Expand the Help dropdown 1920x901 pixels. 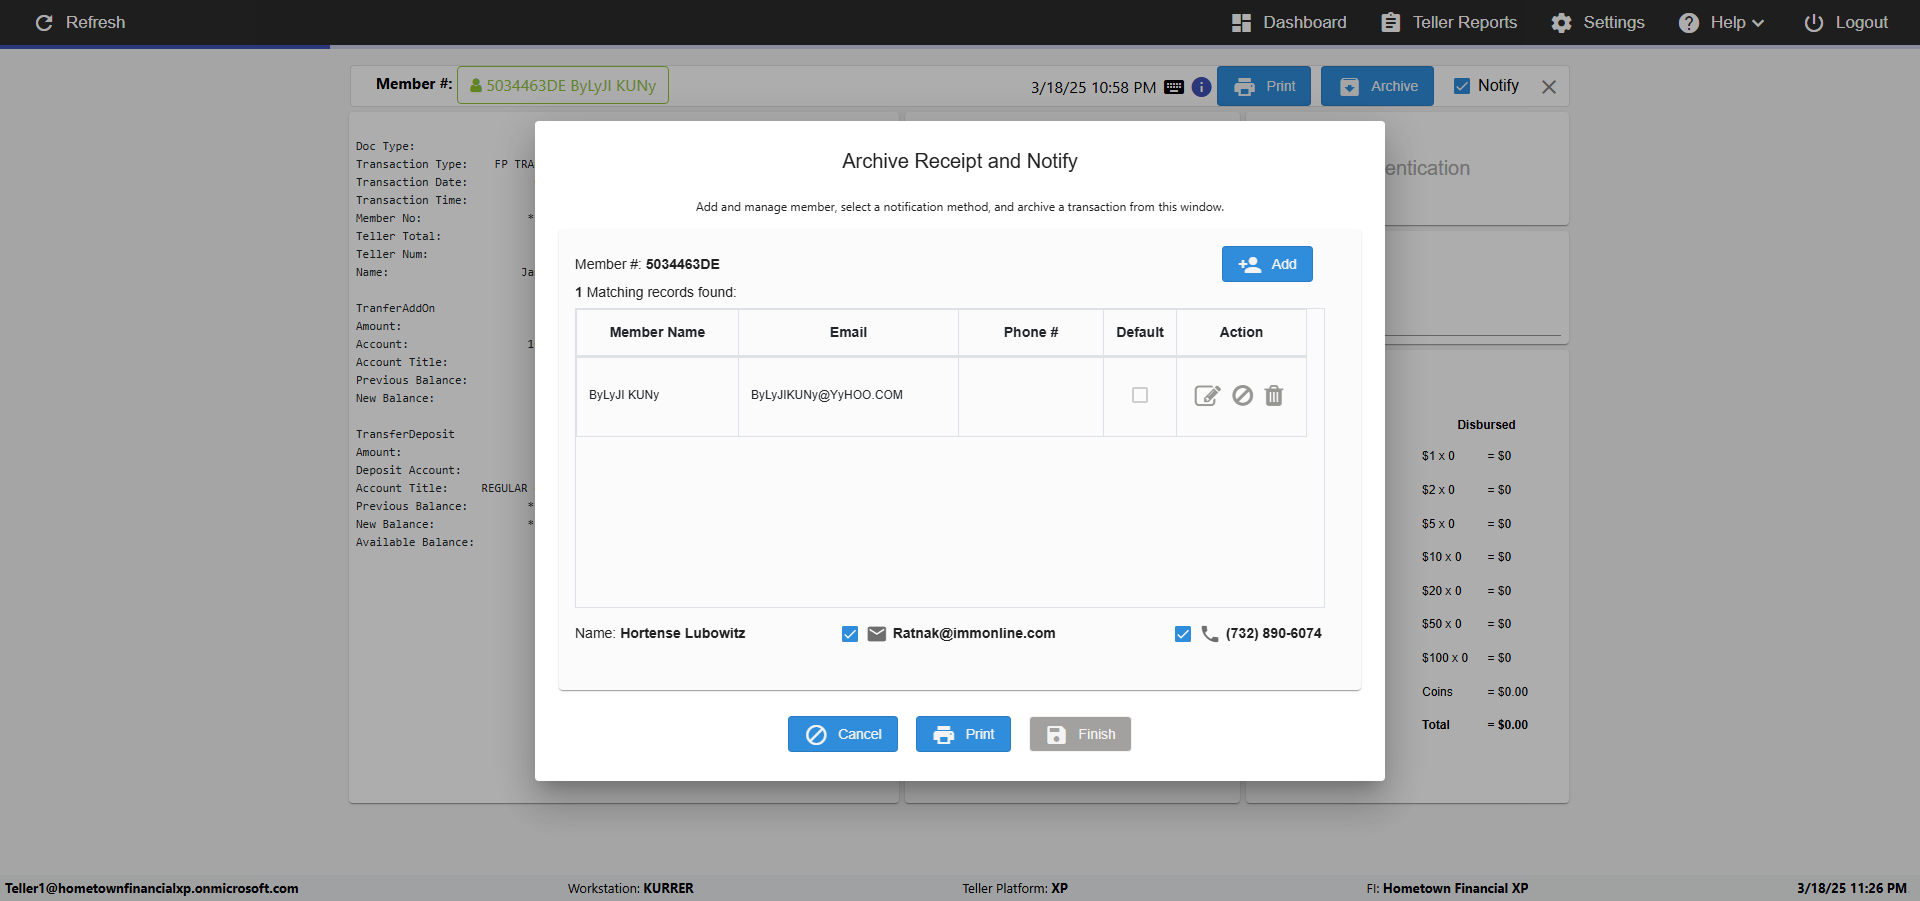click(x=1721, y=22)
